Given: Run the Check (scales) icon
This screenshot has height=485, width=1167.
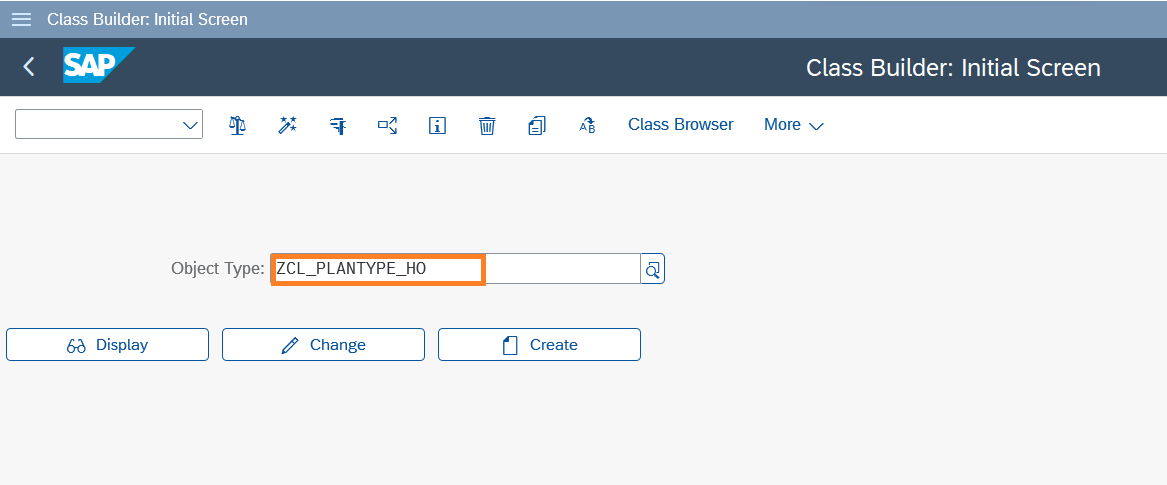Looking at the screenshot, I should (237, 125).
